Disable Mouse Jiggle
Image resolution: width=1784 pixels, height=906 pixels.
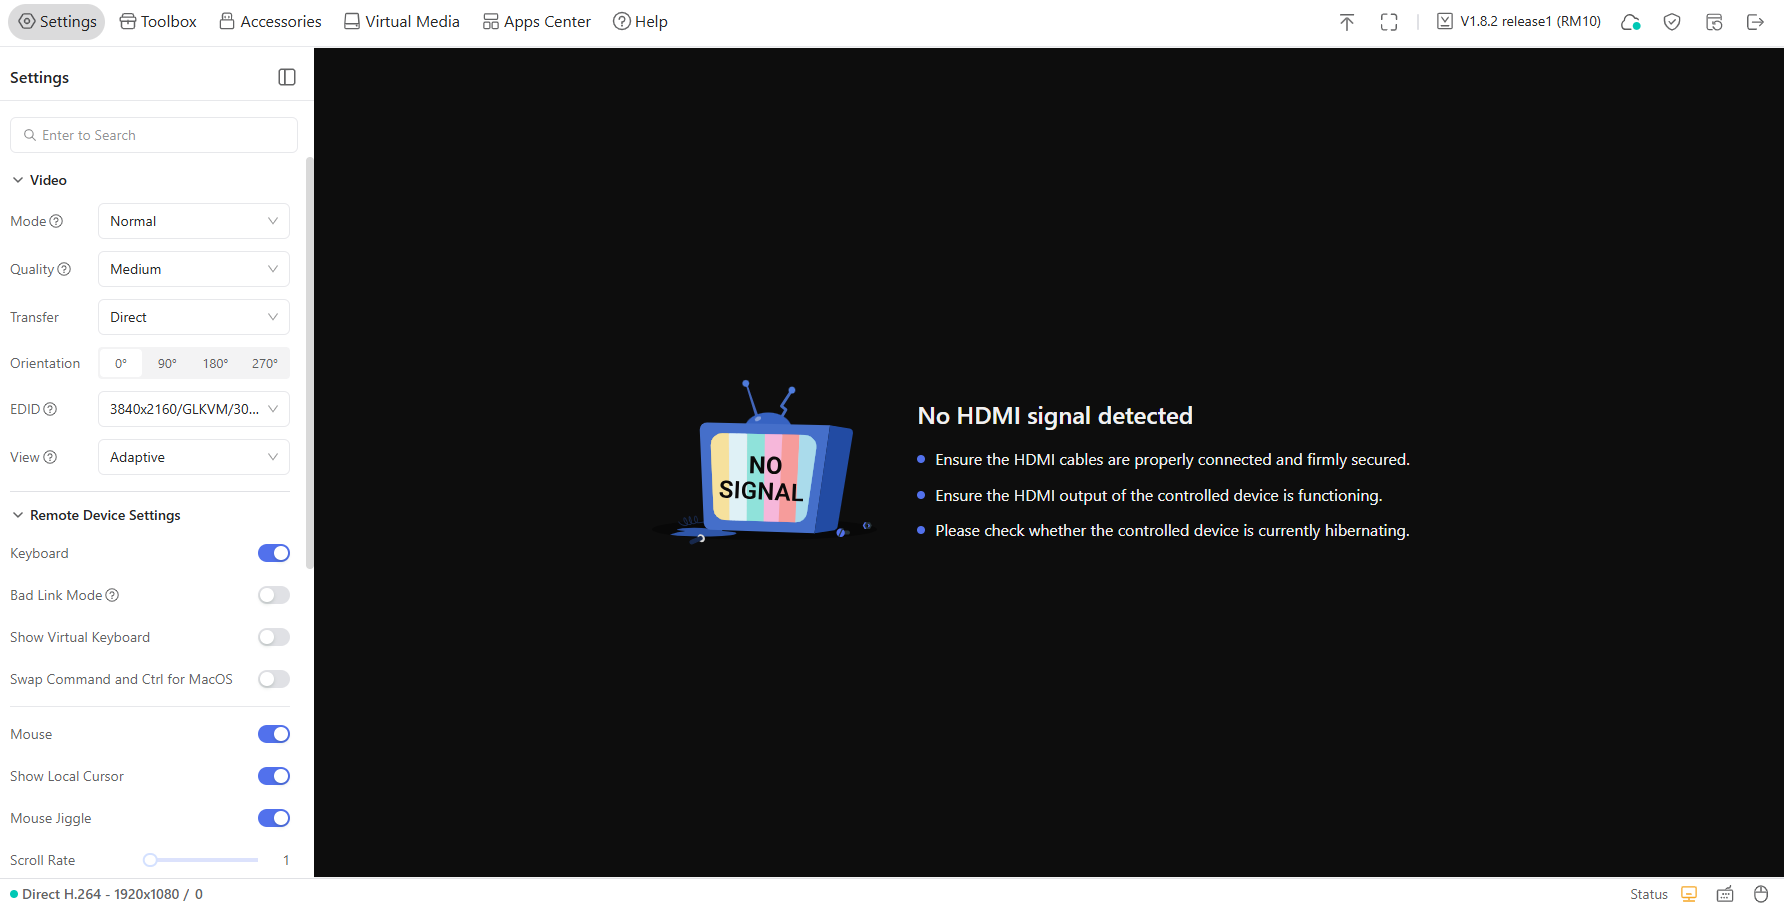[273, 818]
